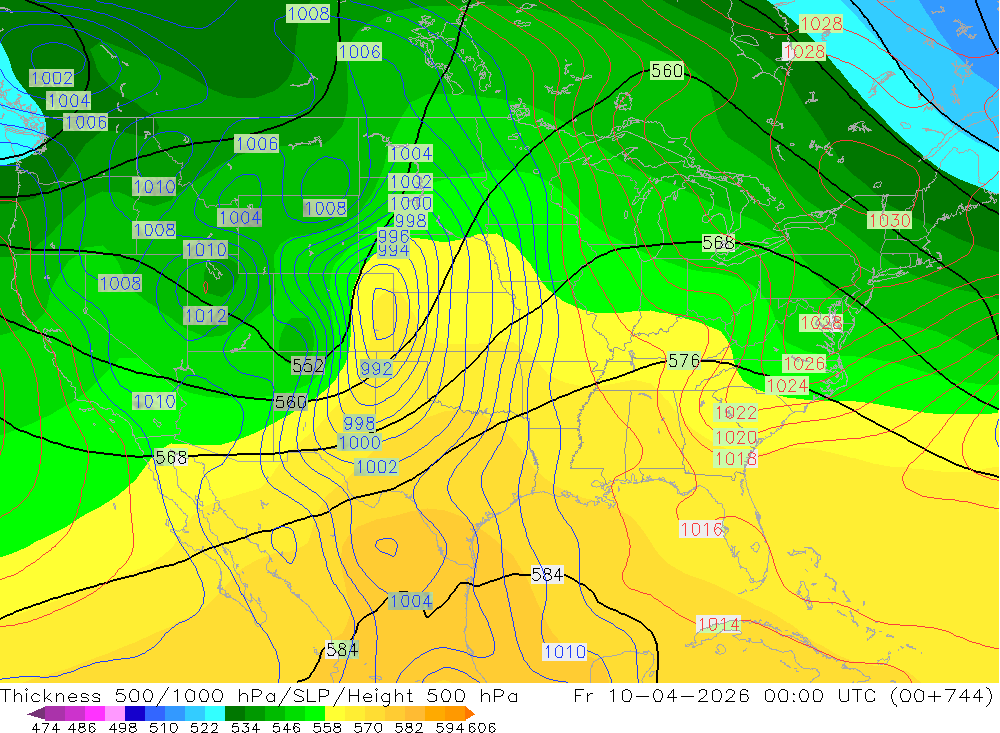Click legend value 558

point(325,727)
